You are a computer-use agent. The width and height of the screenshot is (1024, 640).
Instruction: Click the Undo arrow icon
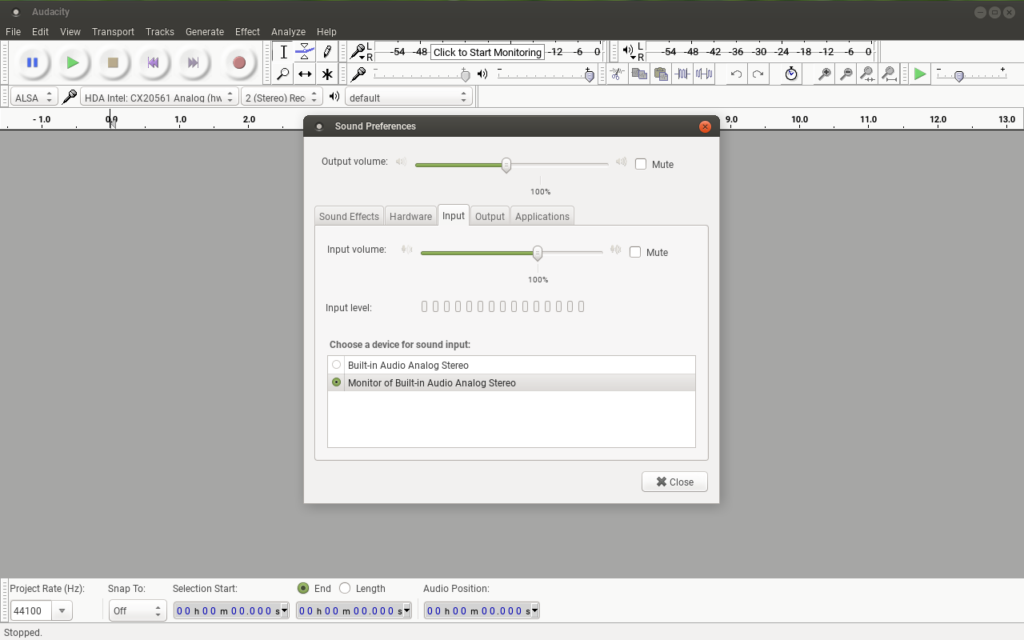736,74
